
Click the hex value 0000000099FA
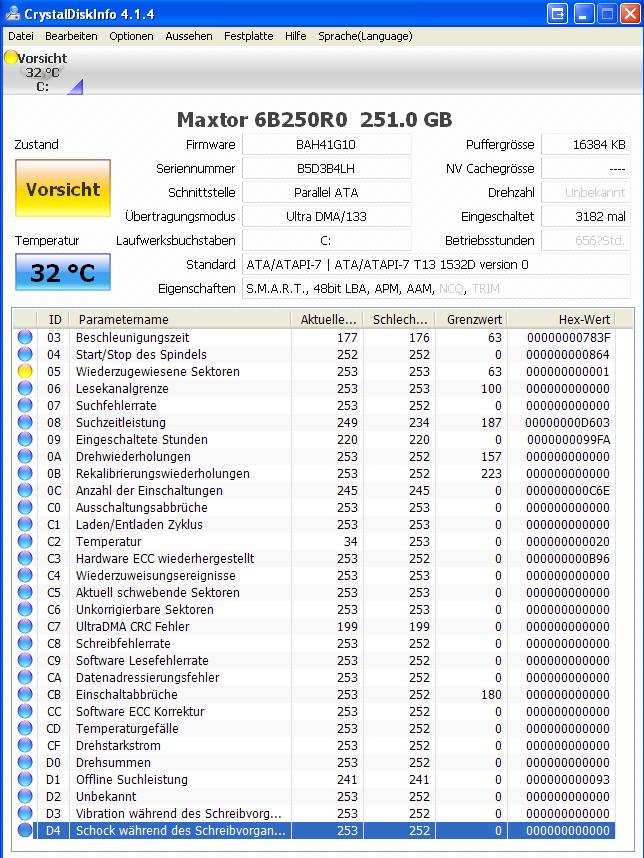coord(568,439)
